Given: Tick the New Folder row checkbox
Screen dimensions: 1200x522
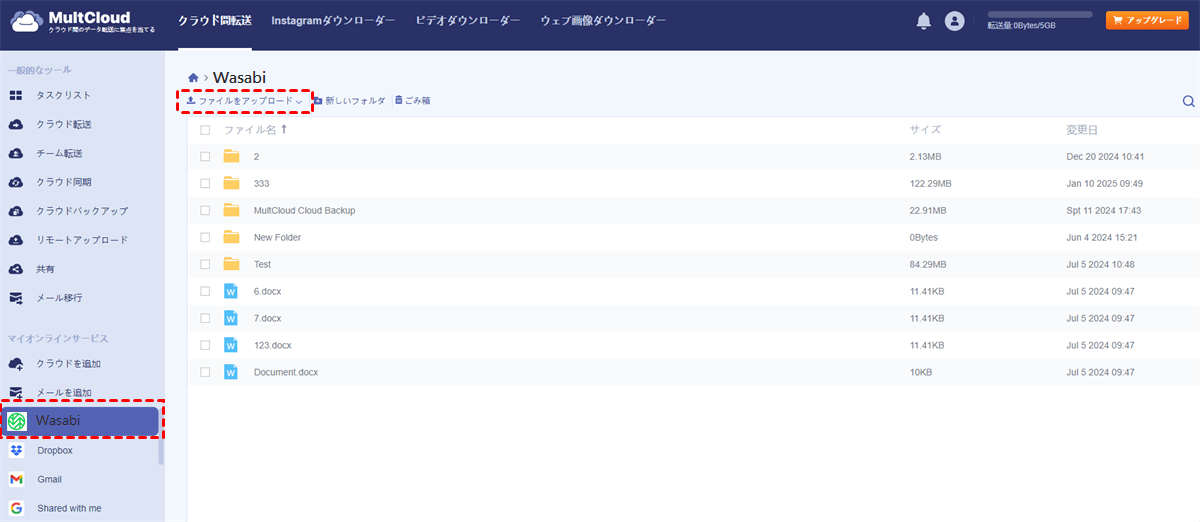Looking at the screenshot, I should click(205, 237).
